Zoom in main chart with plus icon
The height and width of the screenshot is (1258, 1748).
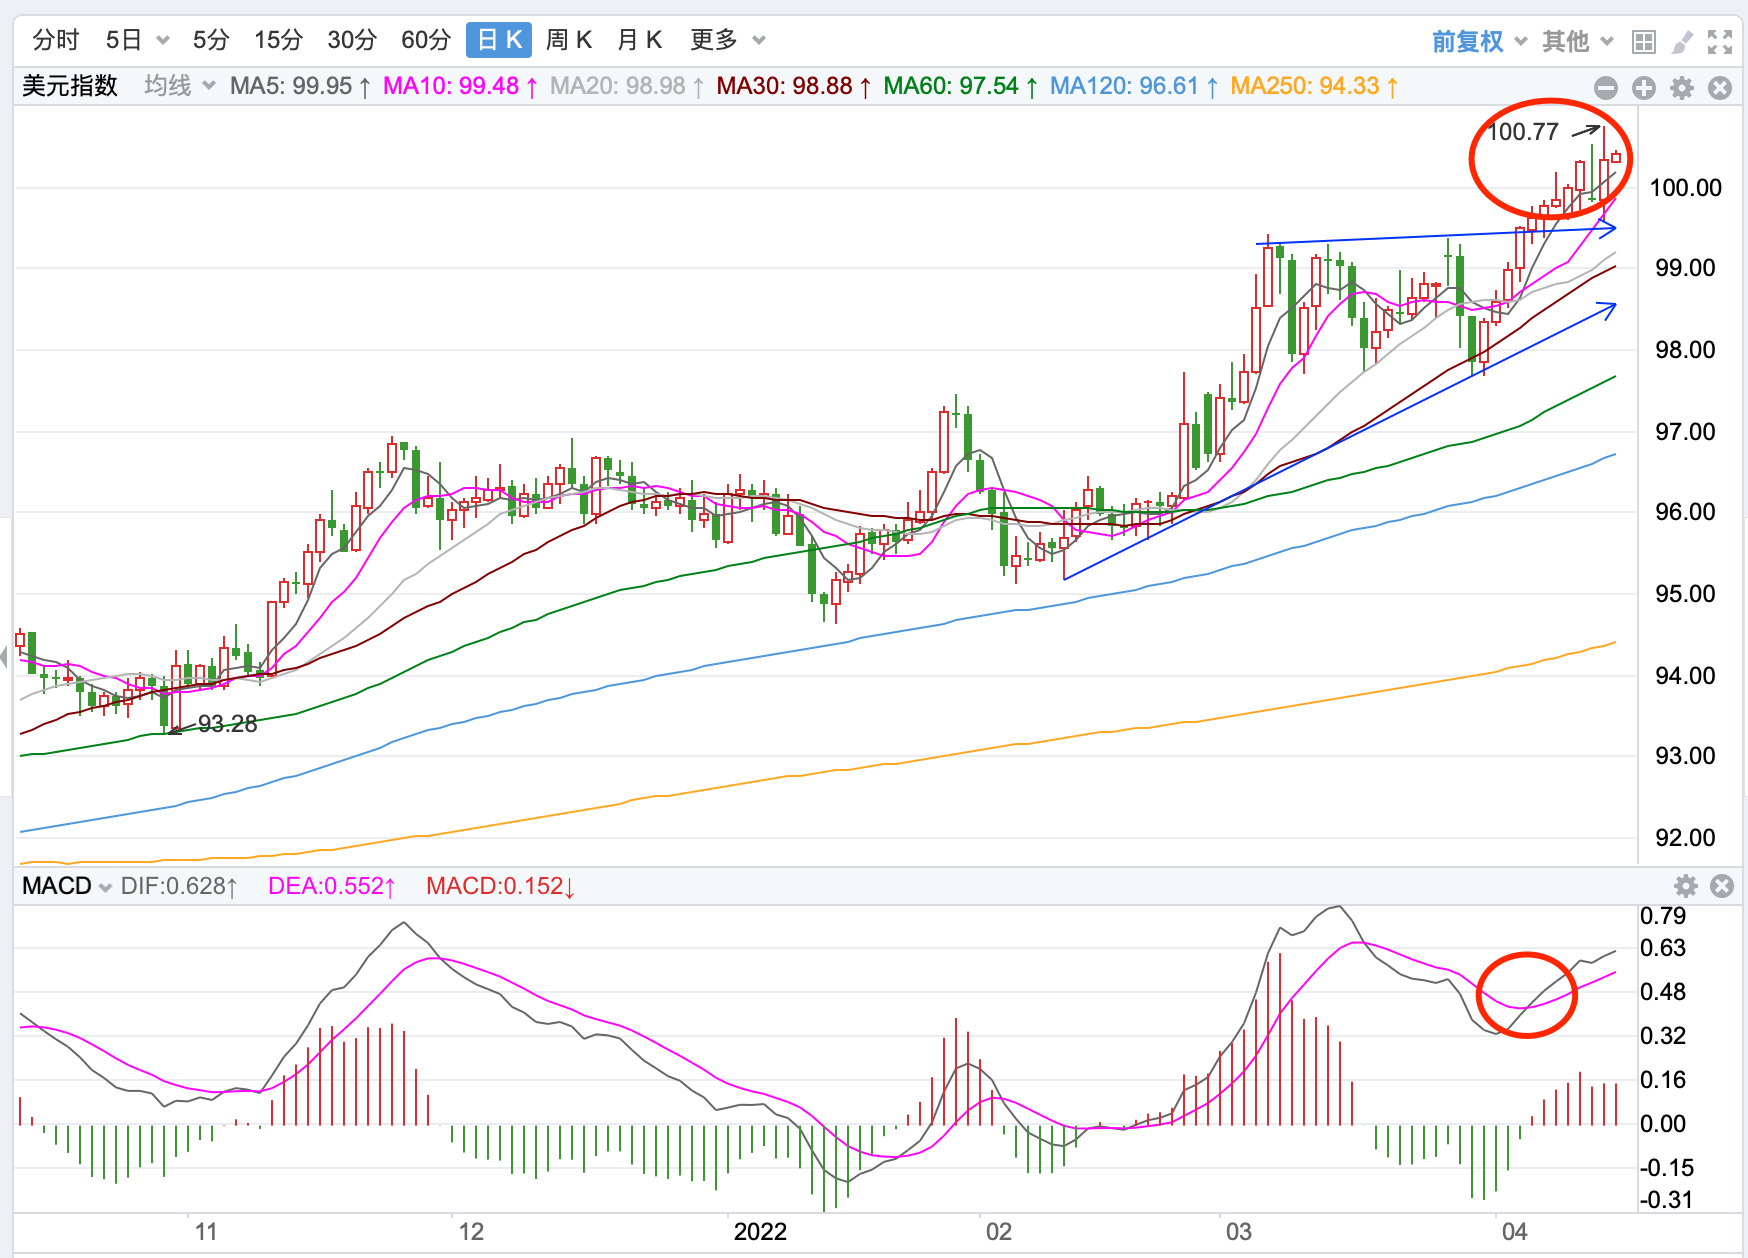(1644, 88)
